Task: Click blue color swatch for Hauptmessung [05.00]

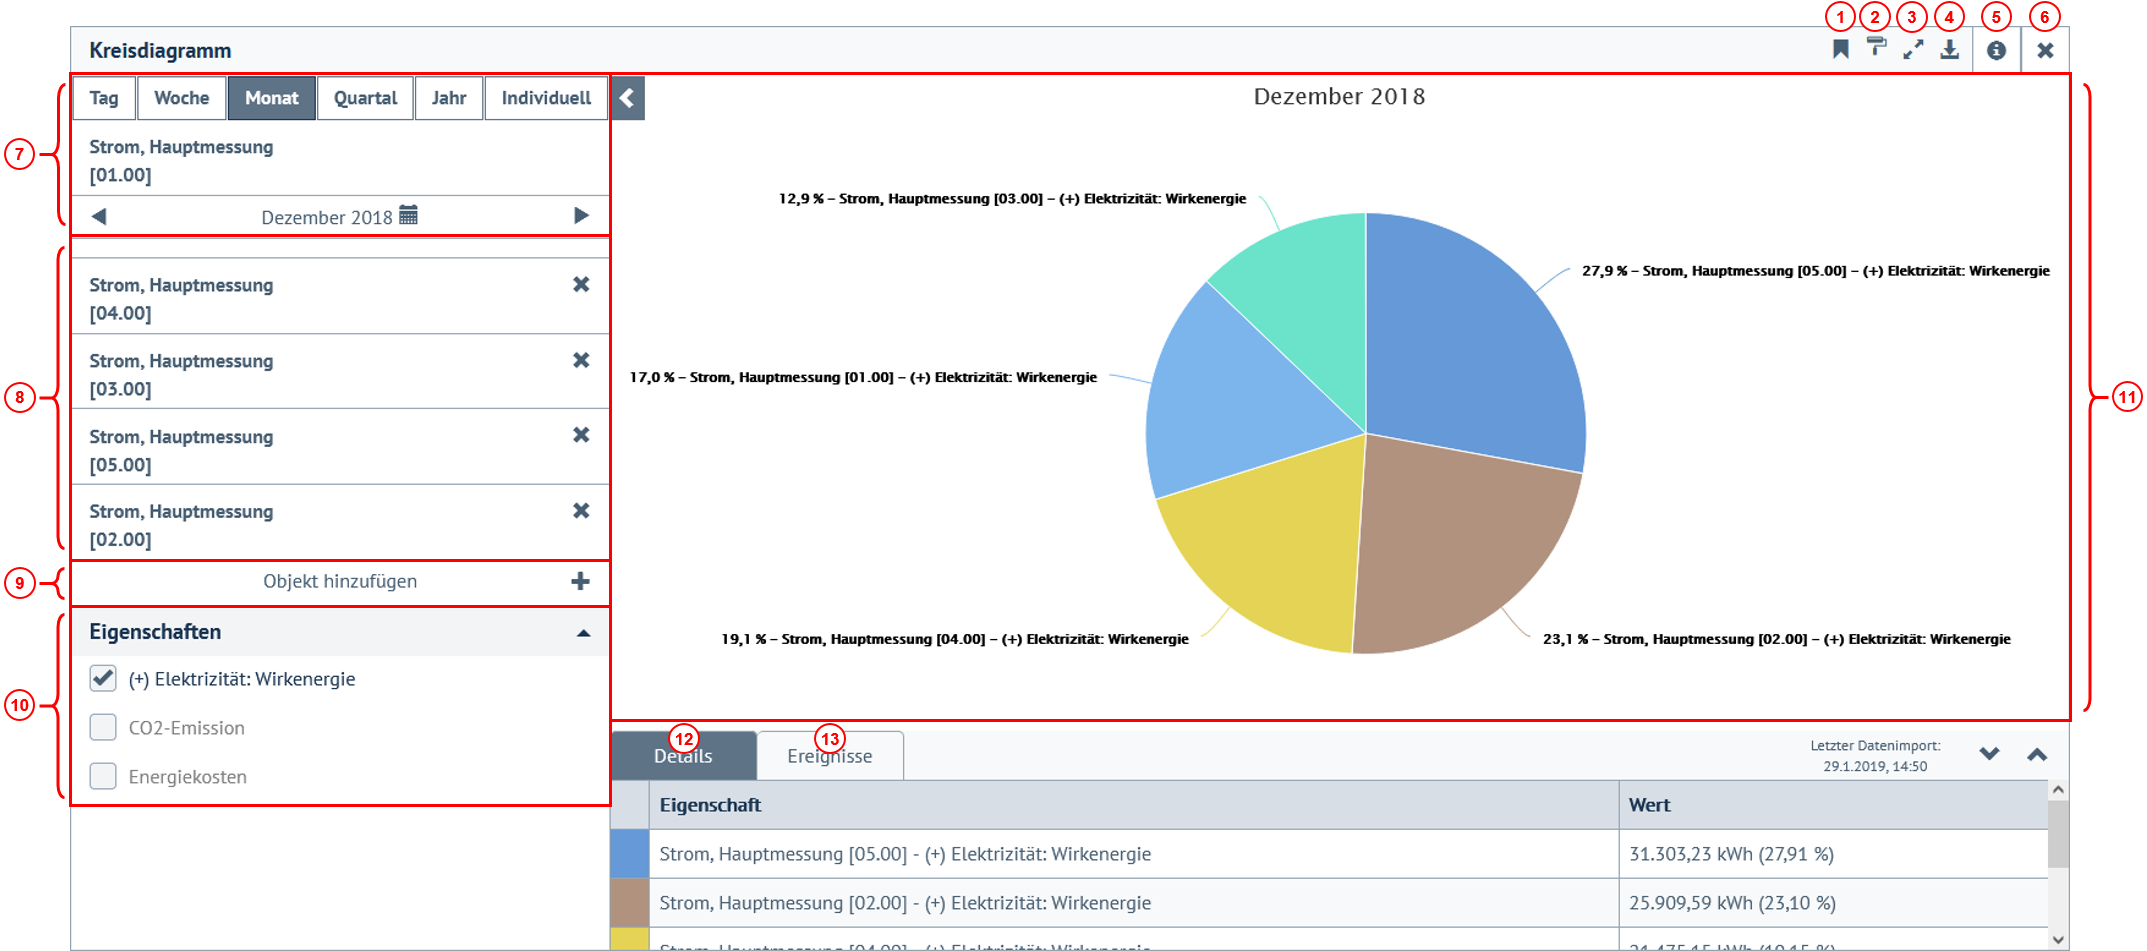Action: point(629,854)
